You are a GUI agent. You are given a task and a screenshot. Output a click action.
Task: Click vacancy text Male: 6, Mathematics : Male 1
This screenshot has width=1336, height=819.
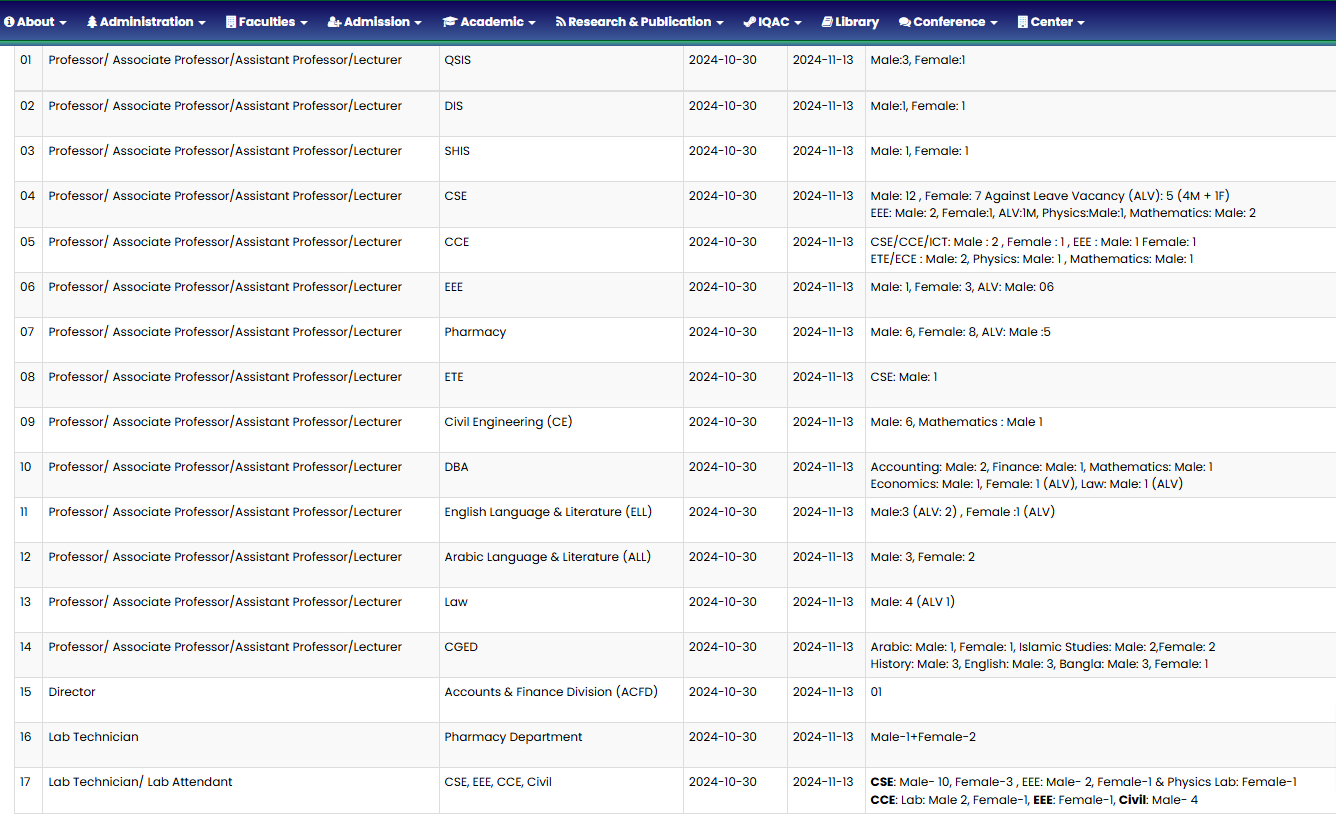(x=957, y=422)
